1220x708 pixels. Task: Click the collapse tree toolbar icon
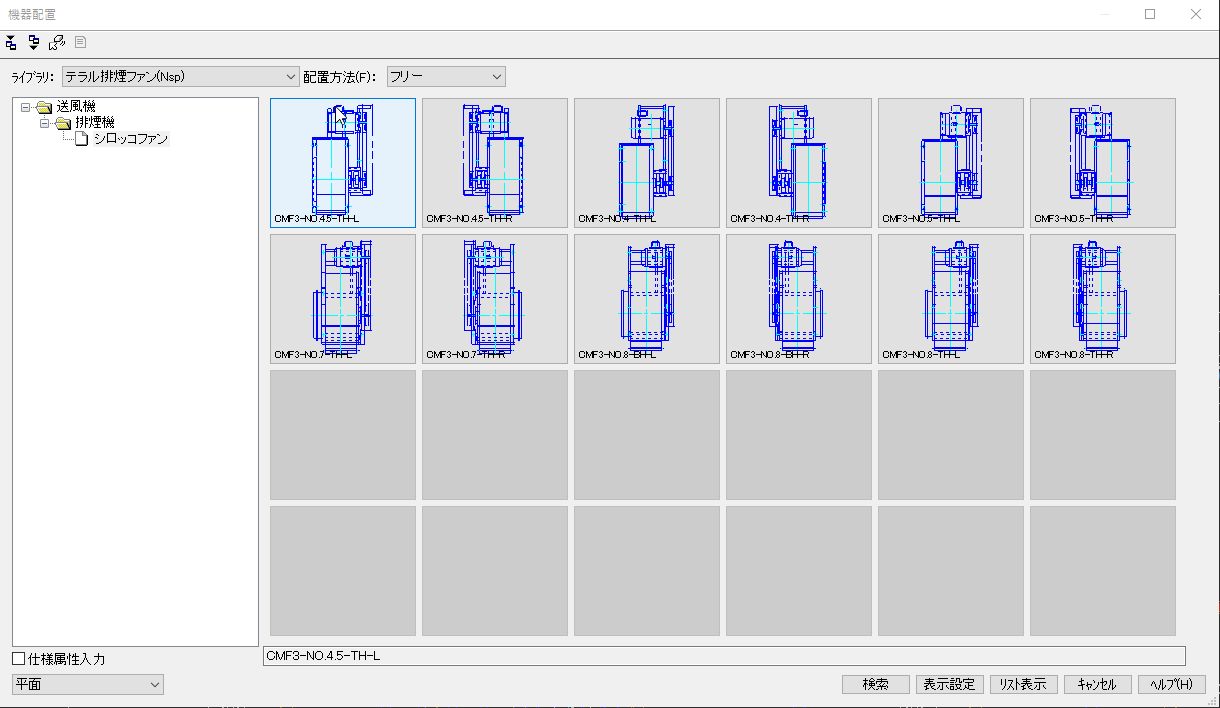click(x=34, y=42)
